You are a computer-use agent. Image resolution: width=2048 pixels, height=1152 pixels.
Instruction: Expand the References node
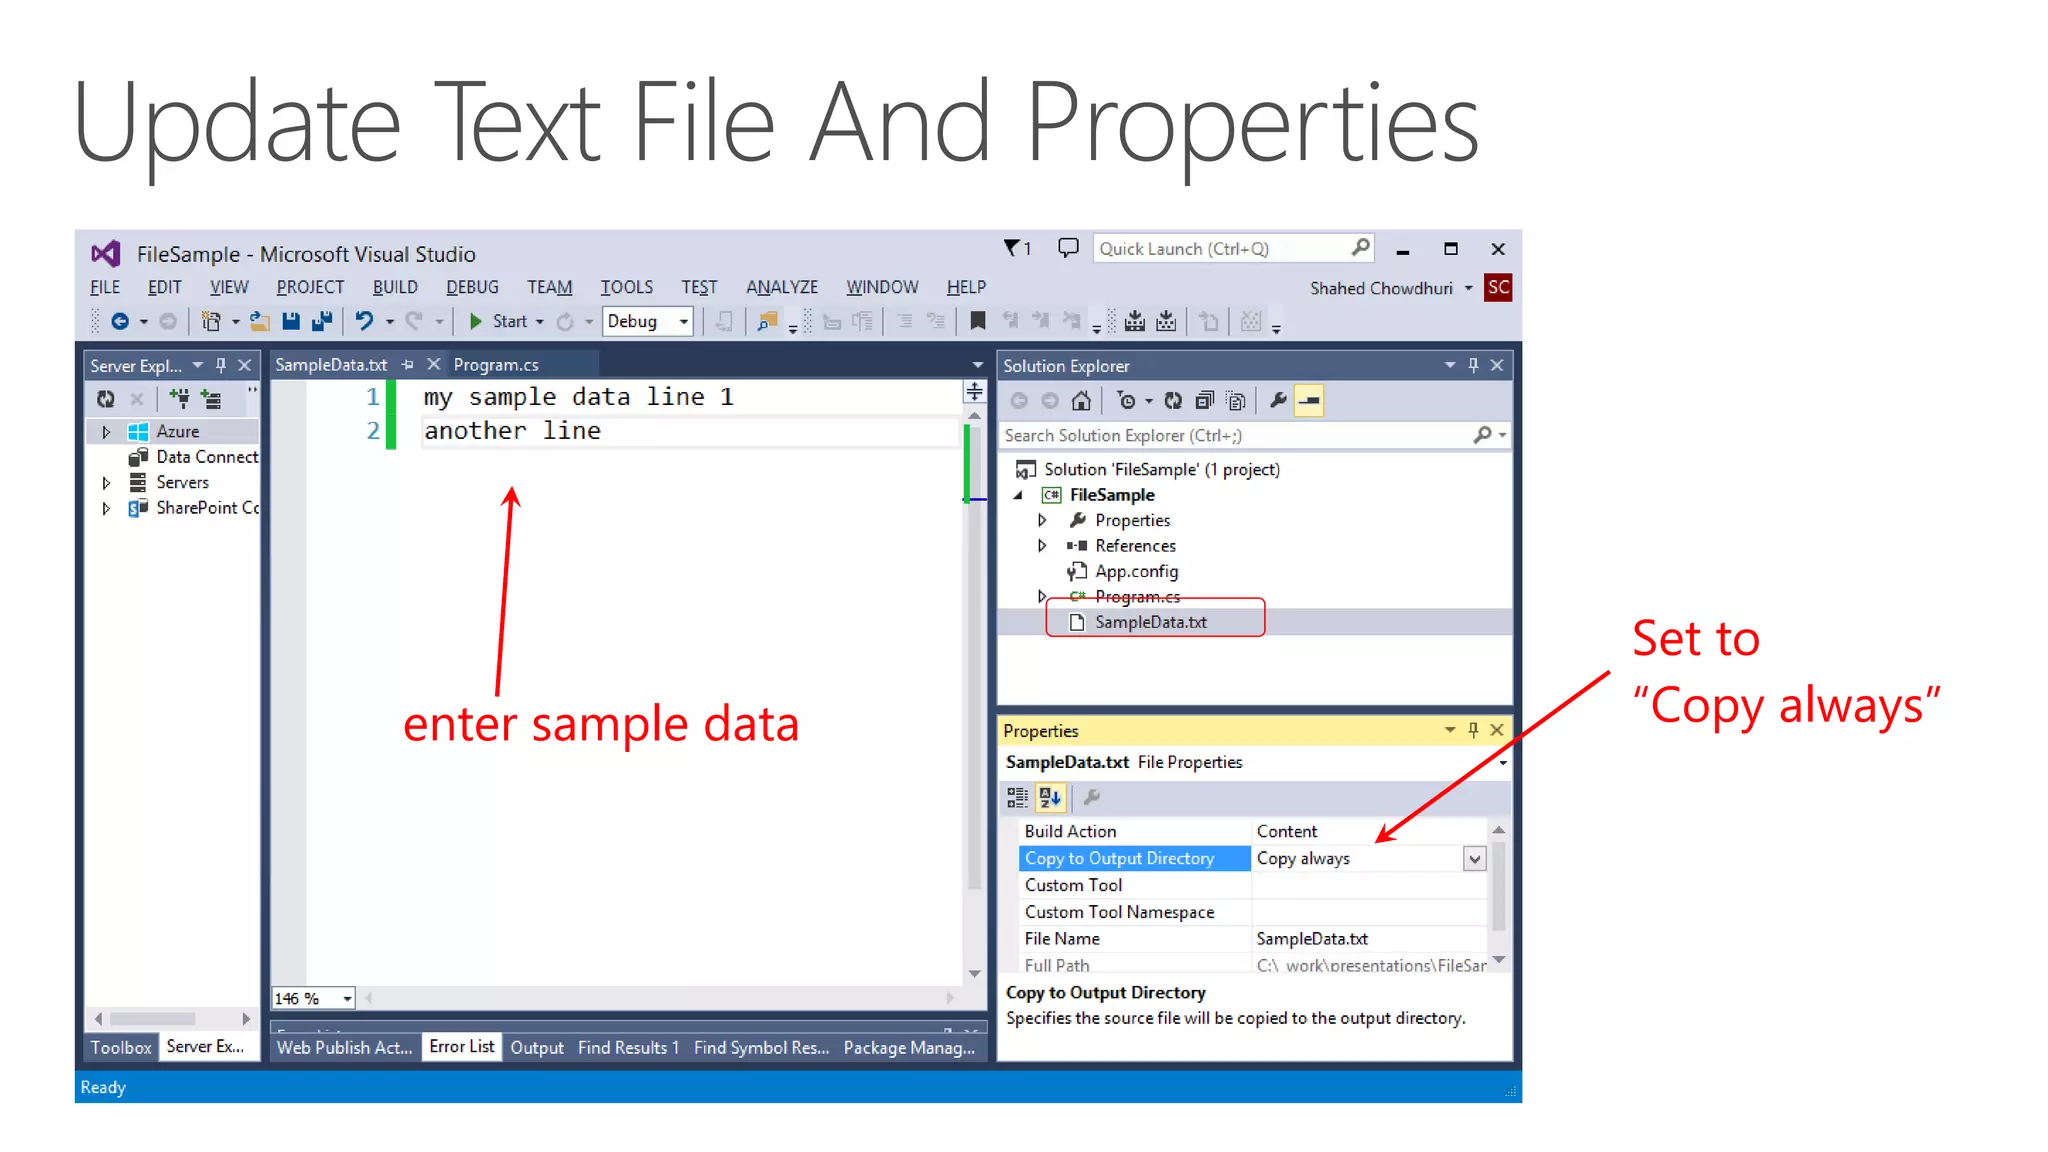click(x=1042, y=546)
